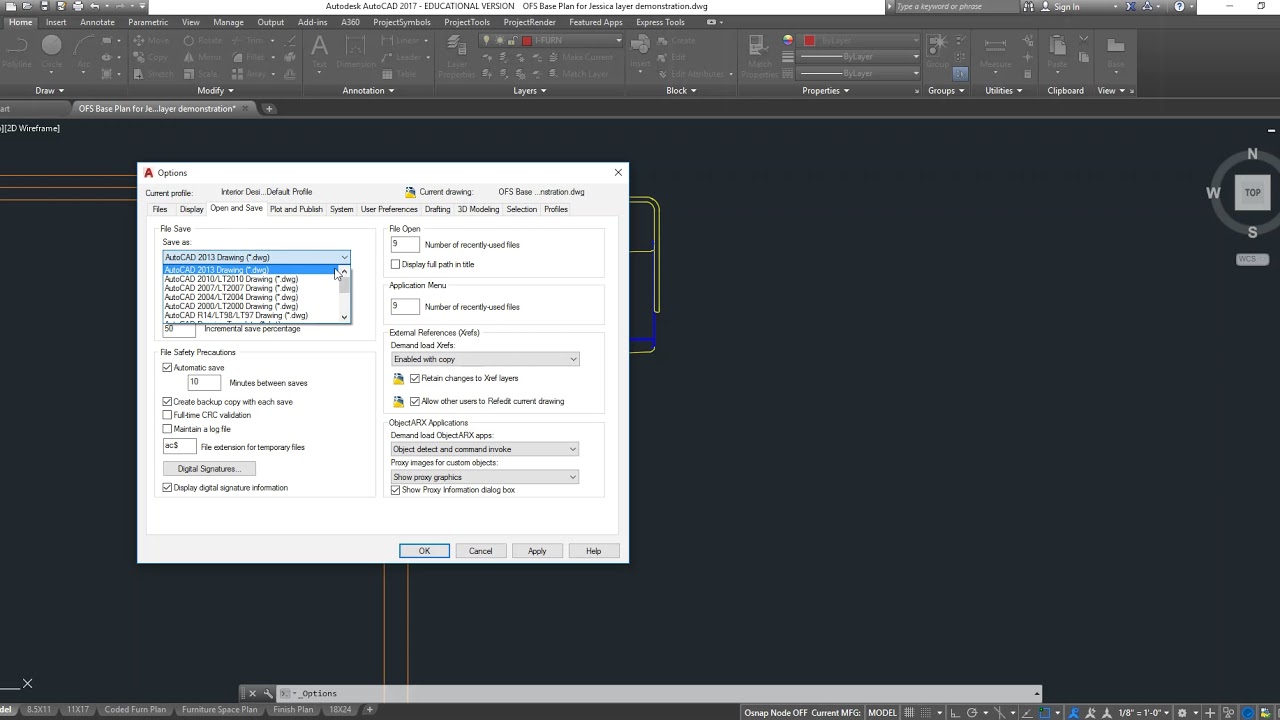Toggle Show Proxy Information dialog box

(396, 490)
